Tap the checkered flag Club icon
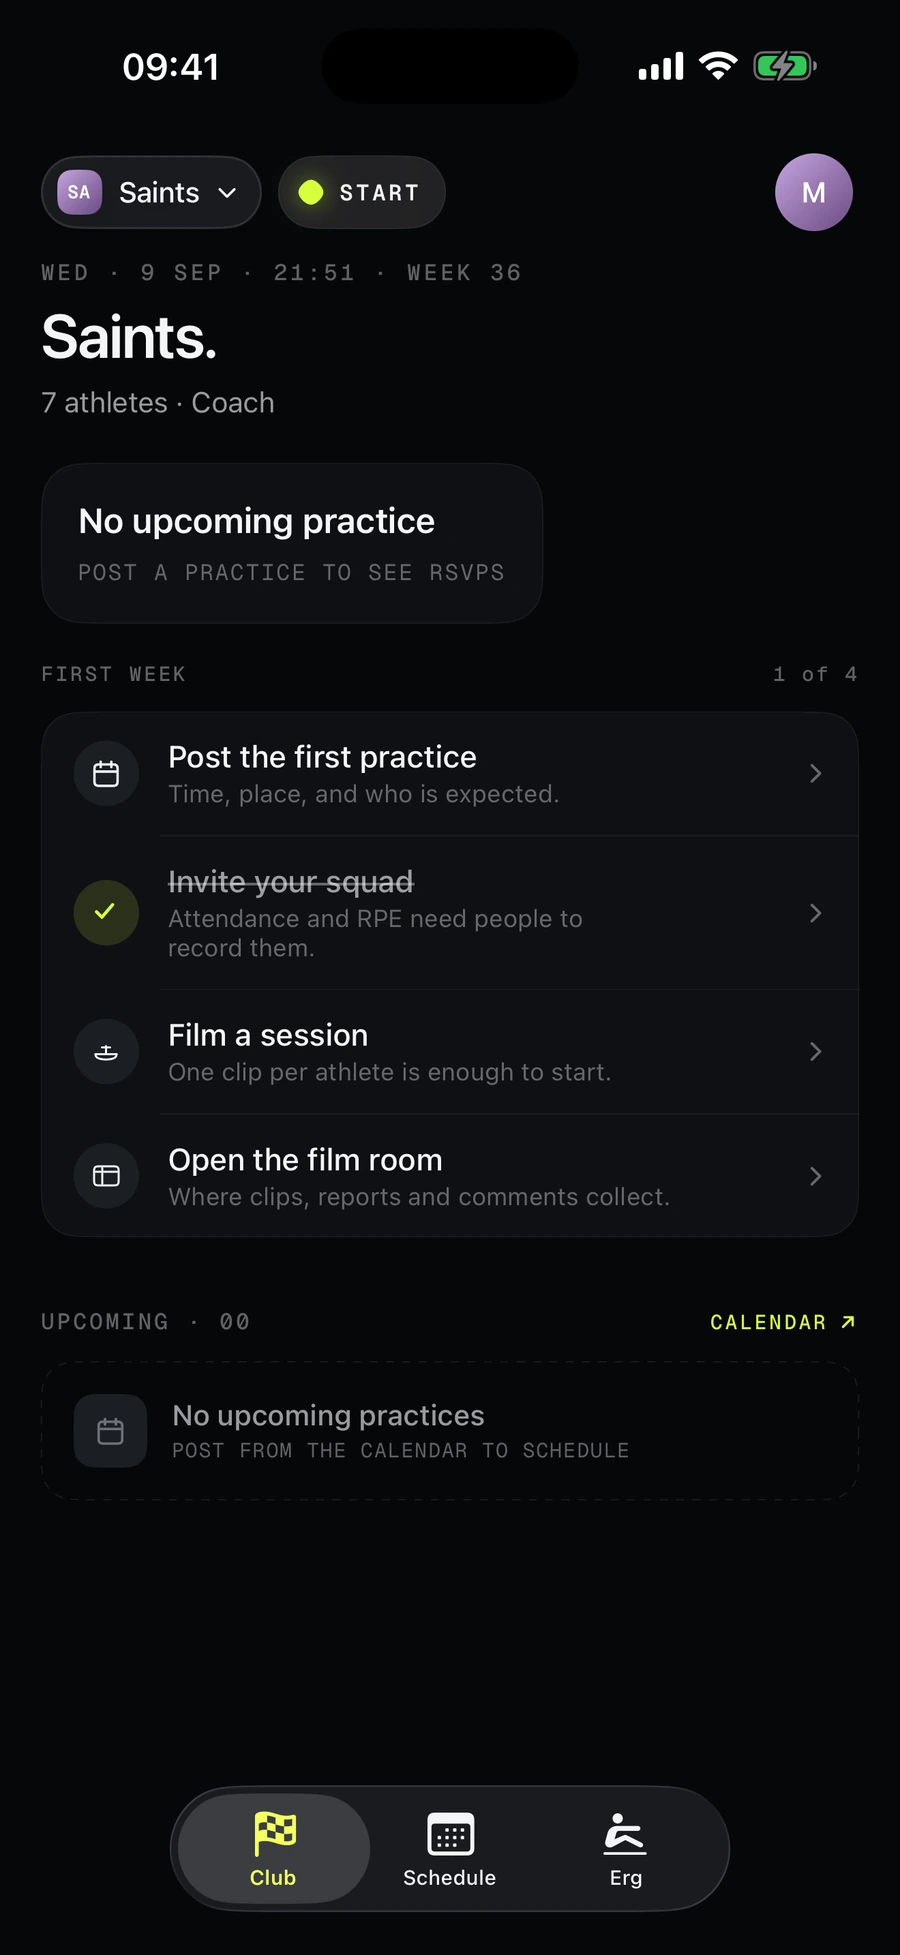Image resolution: width=900 pixels, height=1955 pixels. click(274, 1833)
